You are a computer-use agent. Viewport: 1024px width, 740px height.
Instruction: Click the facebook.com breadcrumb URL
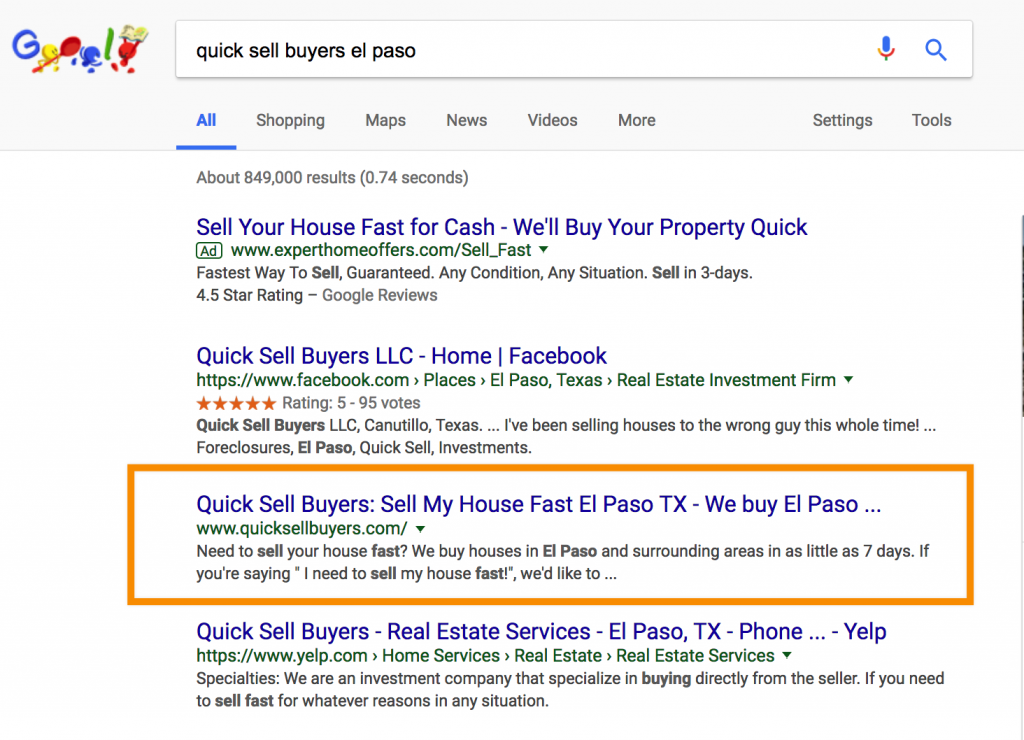coord(516,380)
